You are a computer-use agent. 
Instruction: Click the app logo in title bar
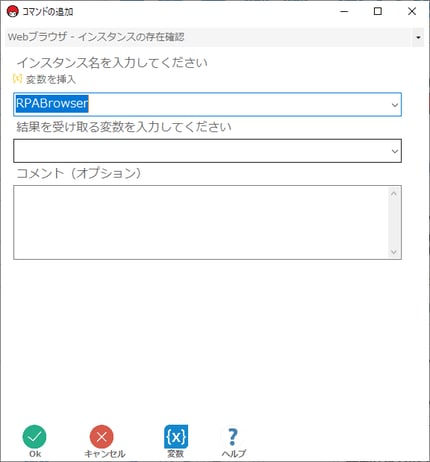pos(13,12)
